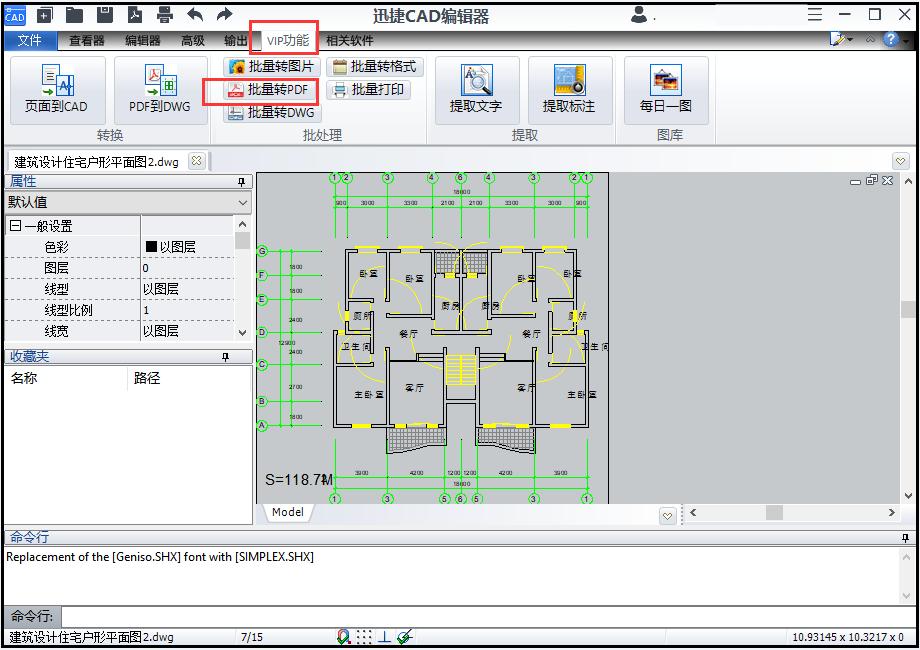The height and width of the screenshot is (650, 920).
Task: Open the document tab list dropdown arrow
Action: pyautogui.click(x=901, y=161)
